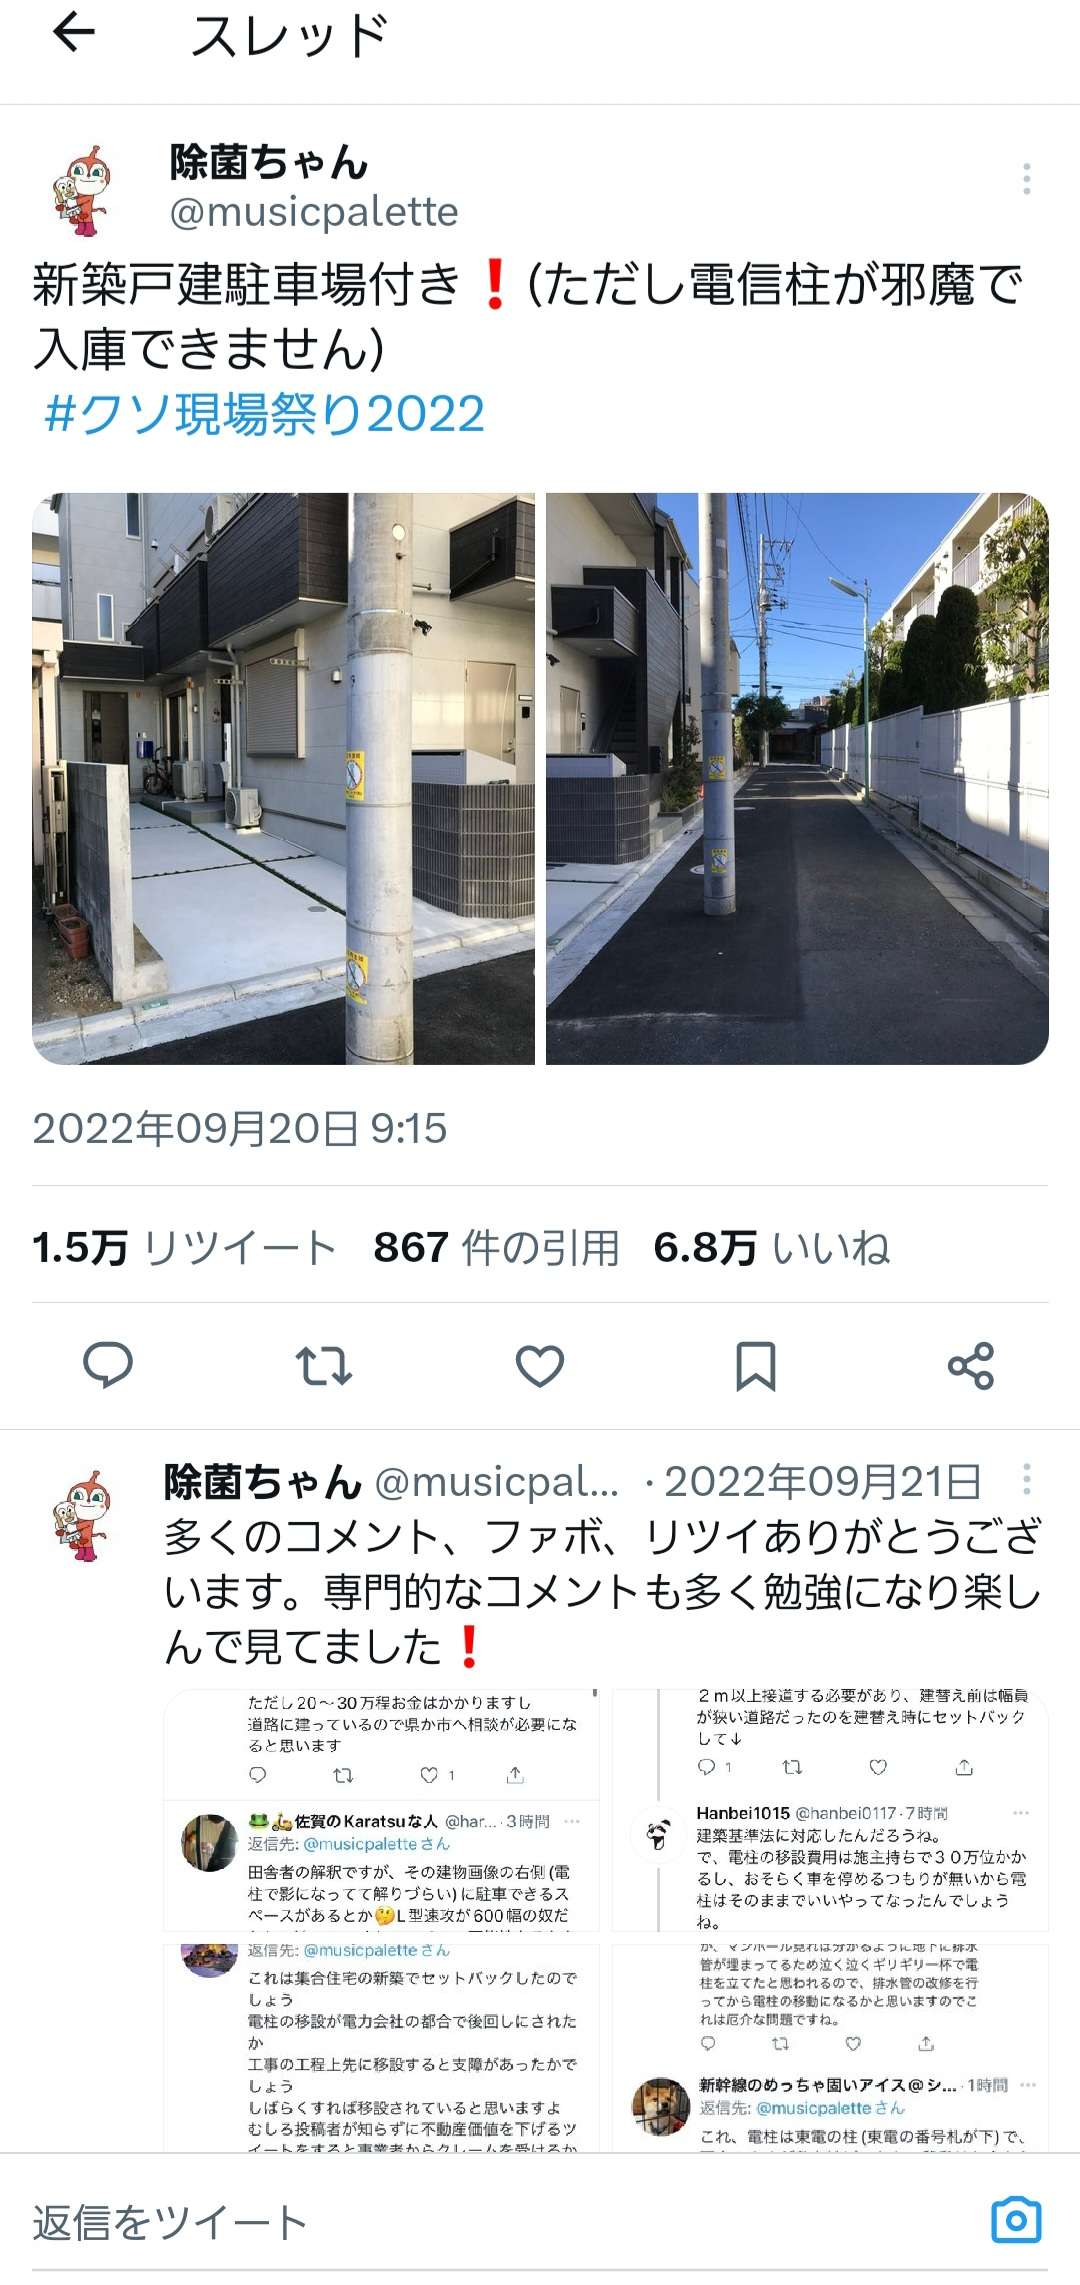Bookmark this tweet

point(756,1366)
